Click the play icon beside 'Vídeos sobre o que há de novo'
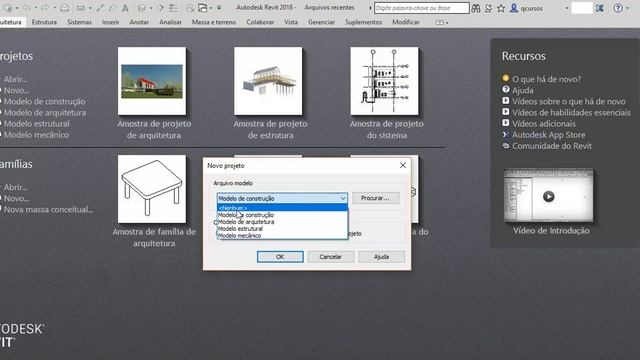This screenshot has width=640, height=360. (506, 100)
